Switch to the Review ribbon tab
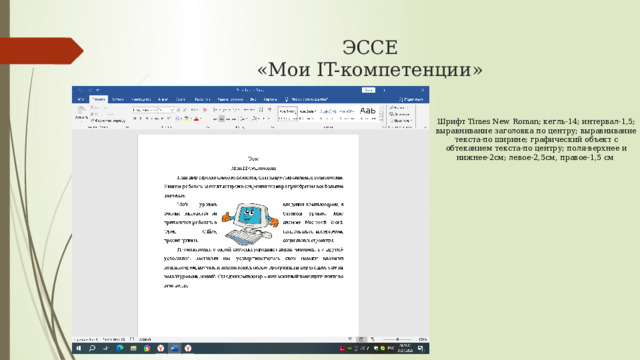 click(x=231, y=99)
